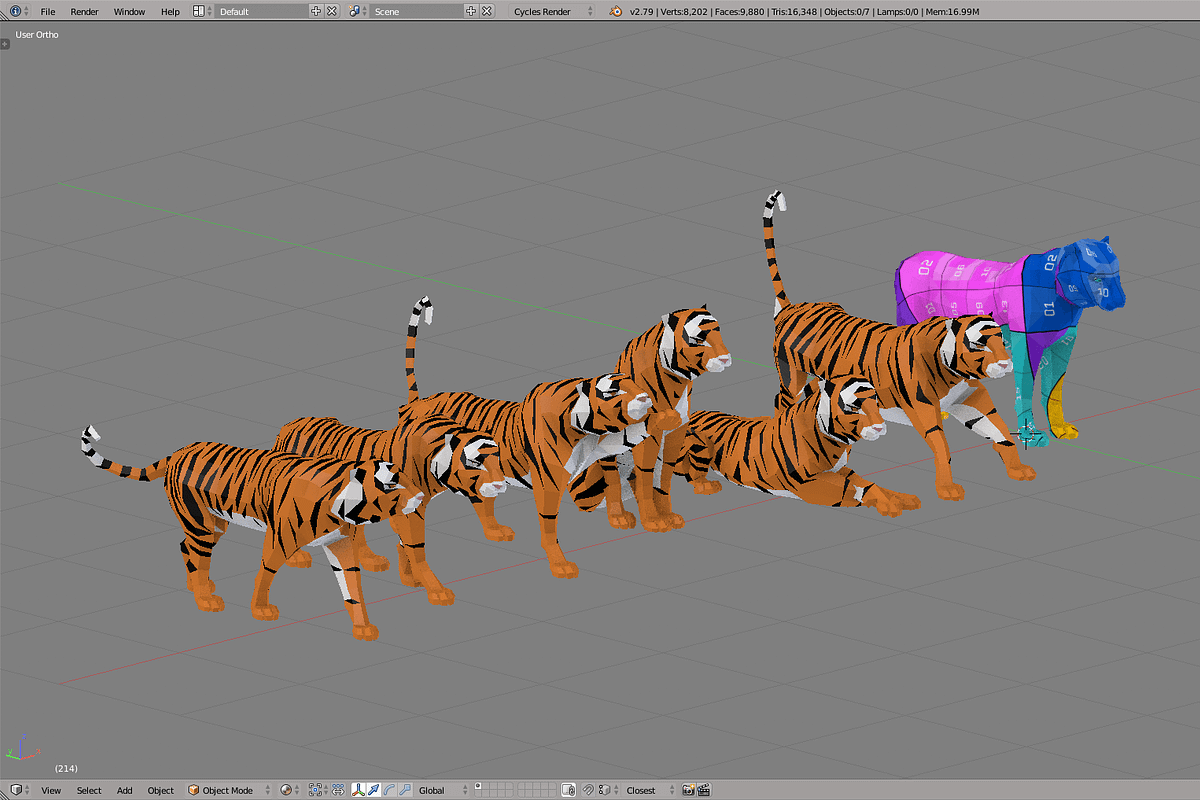Select the lying-down tiger model
1200x800 pixels.
coord(800,455)
